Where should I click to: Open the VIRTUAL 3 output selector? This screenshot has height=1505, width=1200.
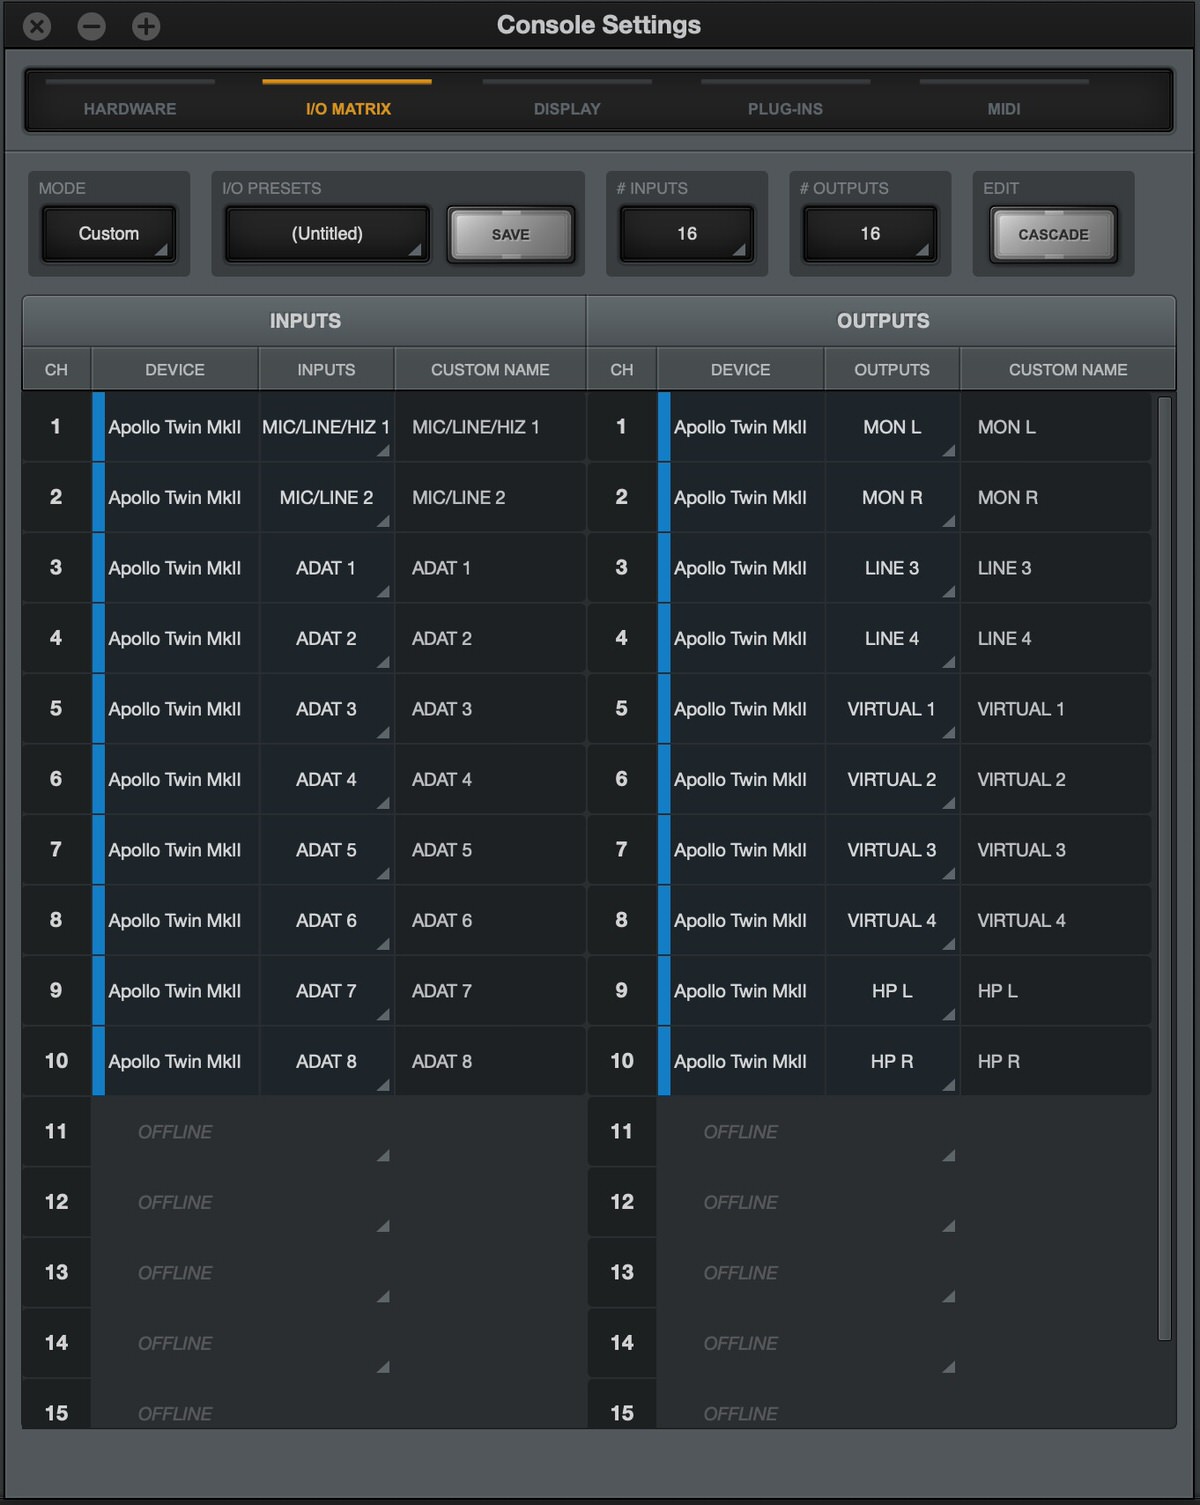pos(892,850)
